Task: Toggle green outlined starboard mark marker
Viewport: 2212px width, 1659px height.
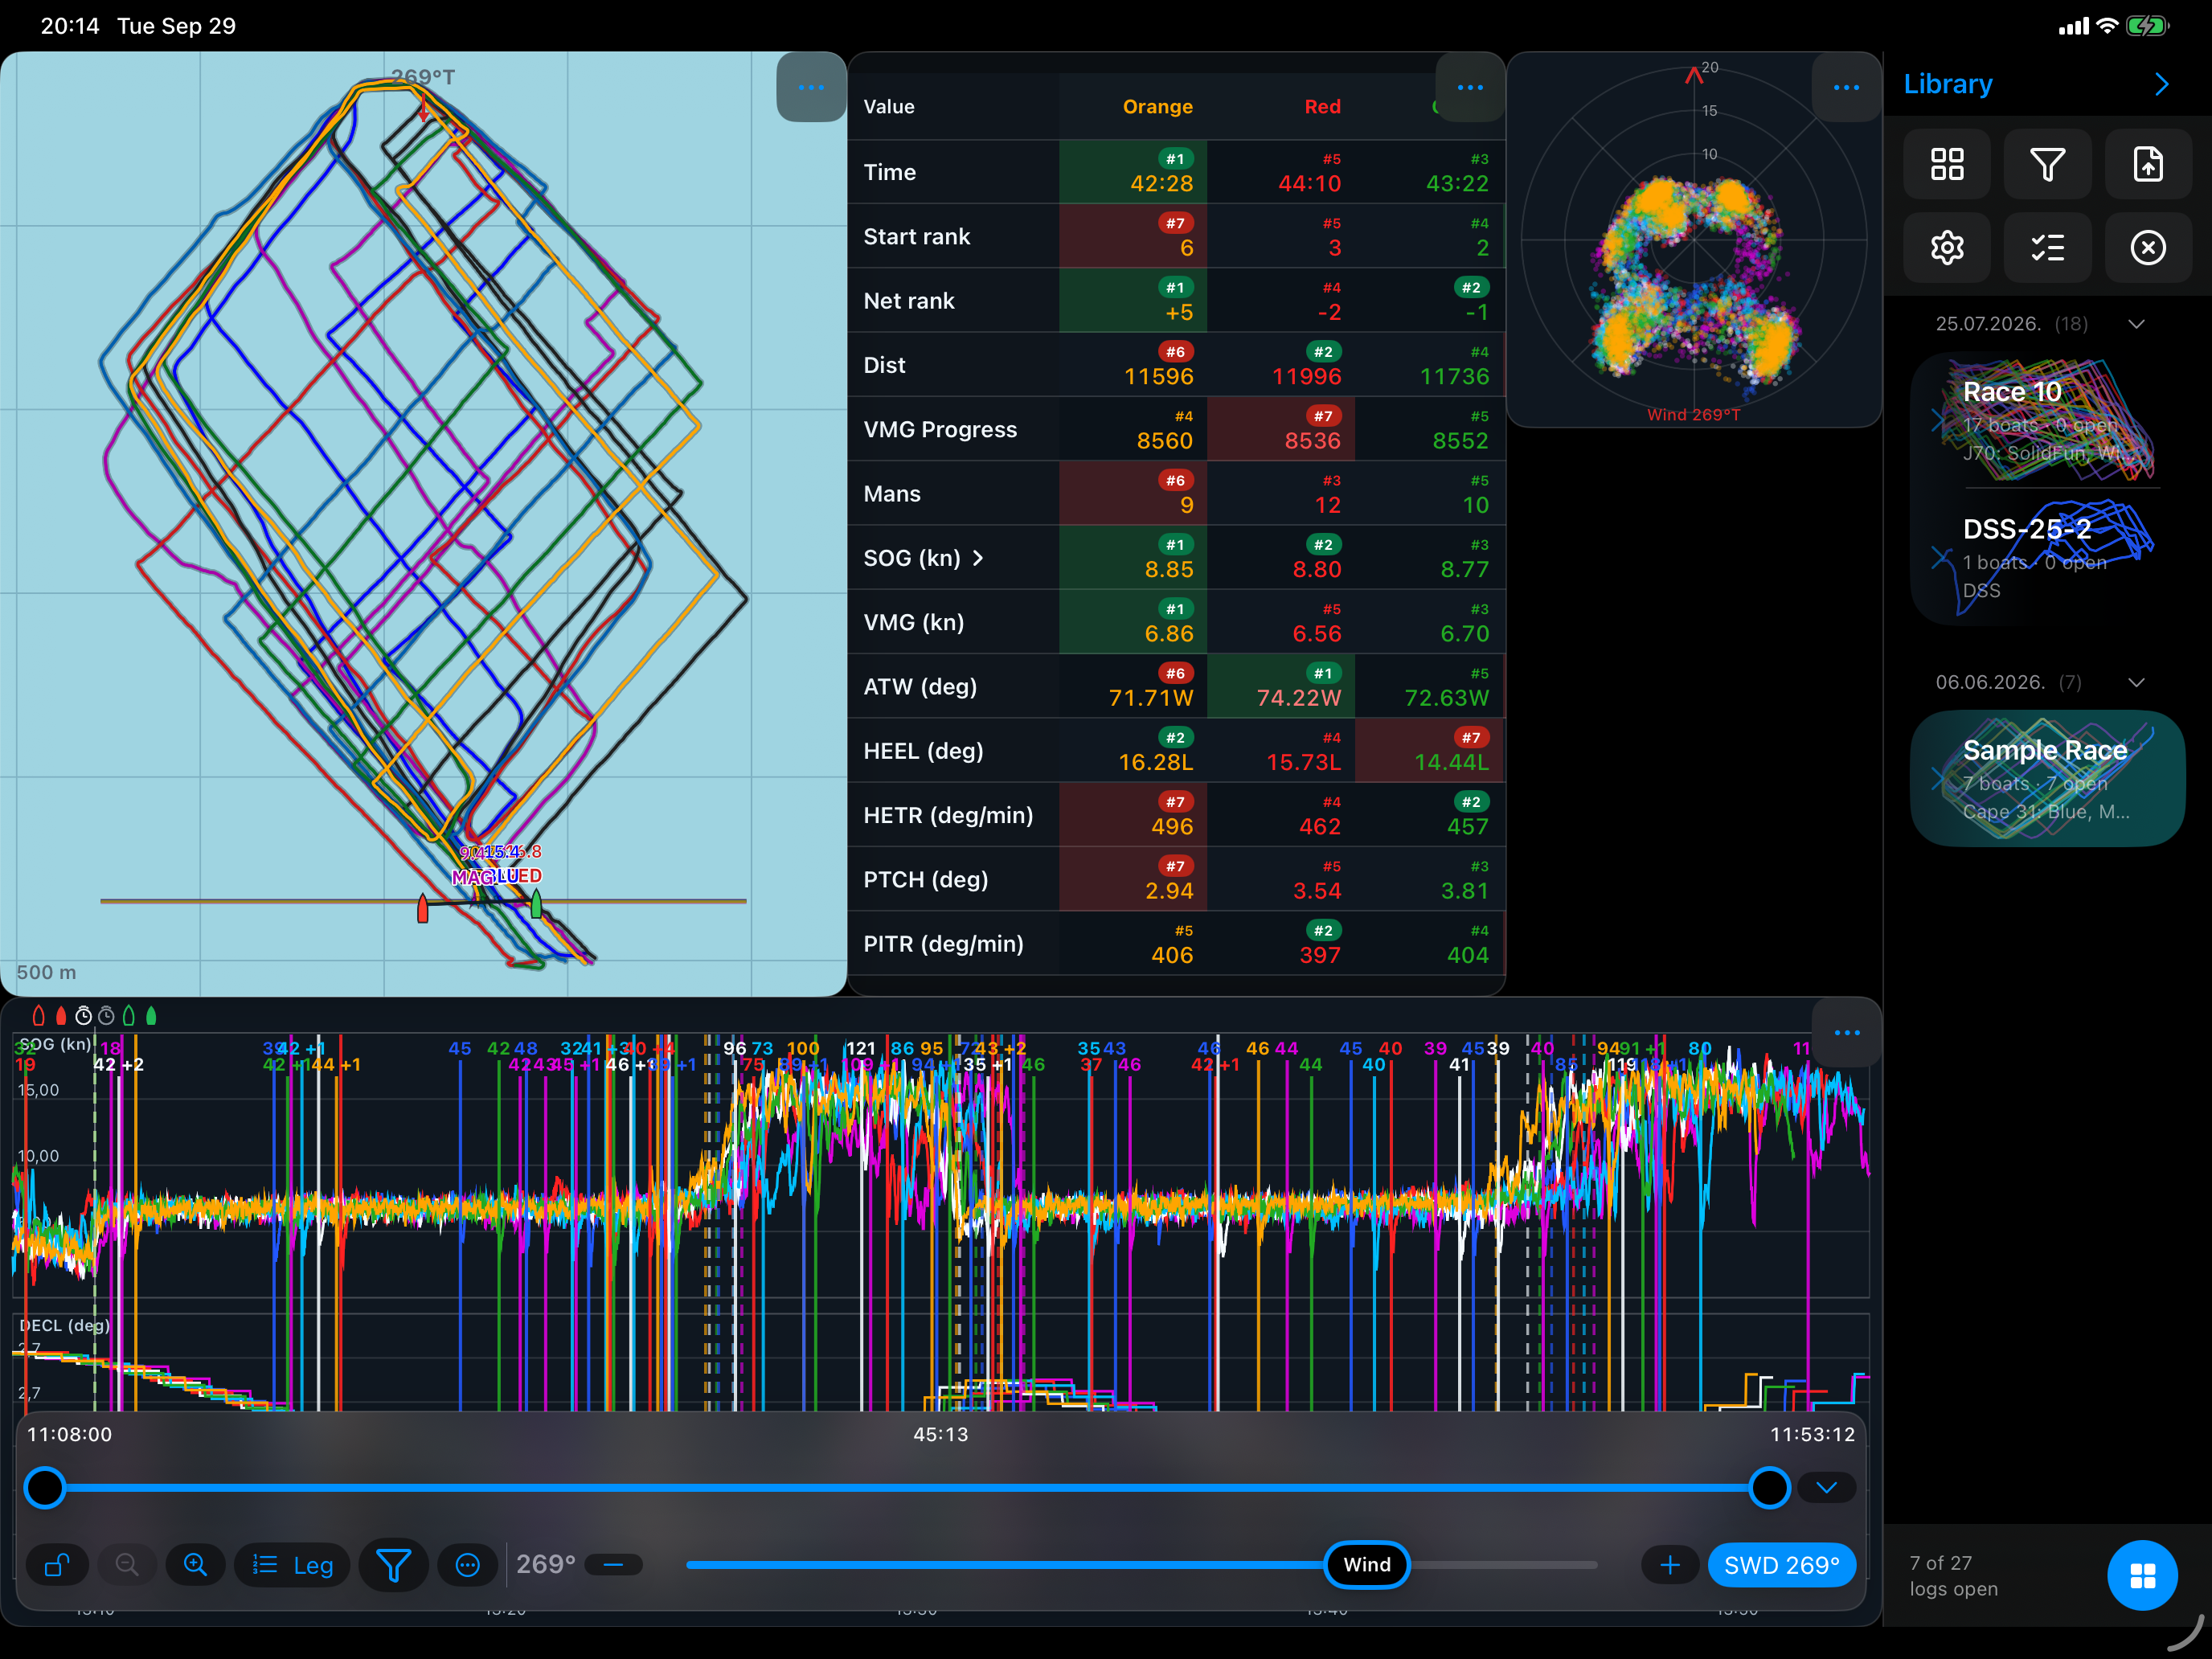Action: pos(128,1016)
